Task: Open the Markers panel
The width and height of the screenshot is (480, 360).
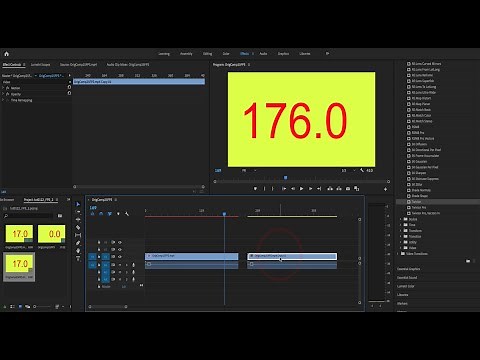Action: point(402,304)
